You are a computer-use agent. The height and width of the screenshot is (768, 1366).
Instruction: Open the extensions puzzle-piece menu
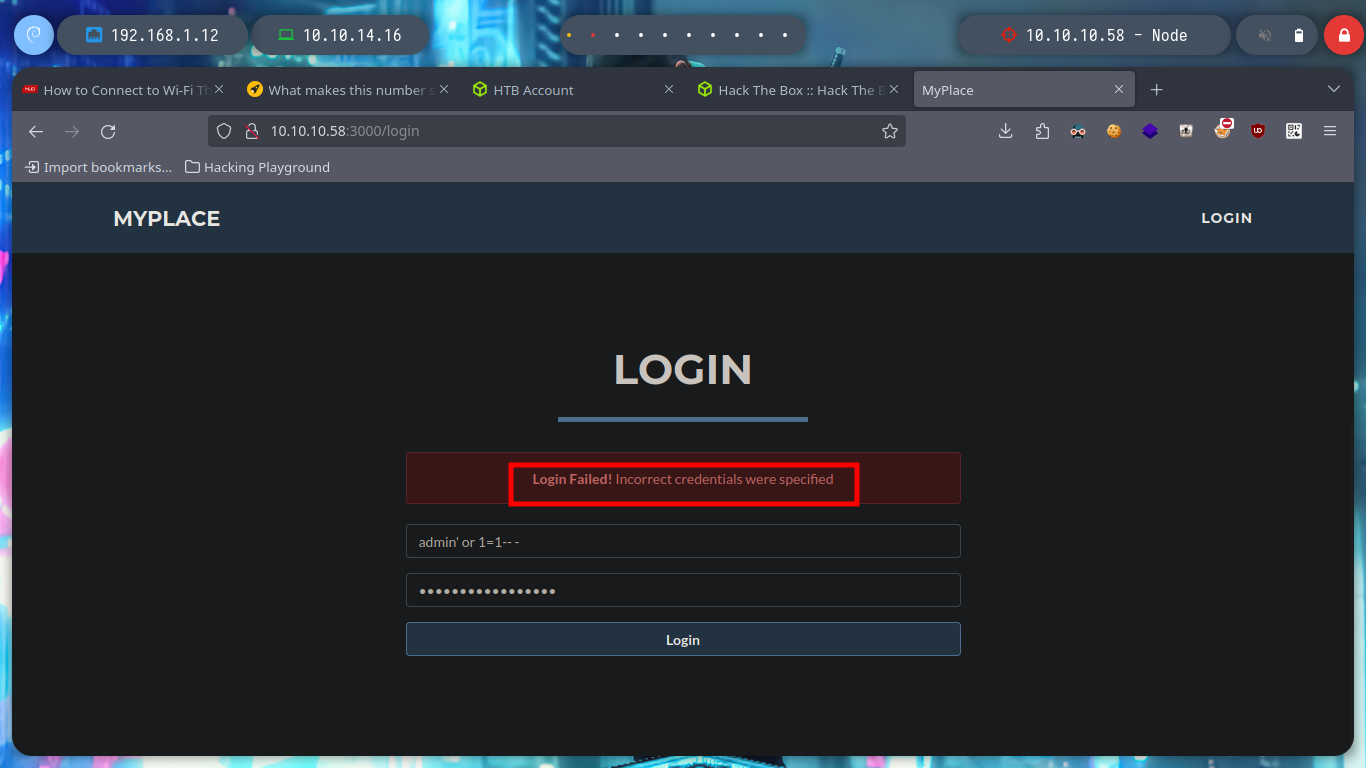(x=1042, y=131)
